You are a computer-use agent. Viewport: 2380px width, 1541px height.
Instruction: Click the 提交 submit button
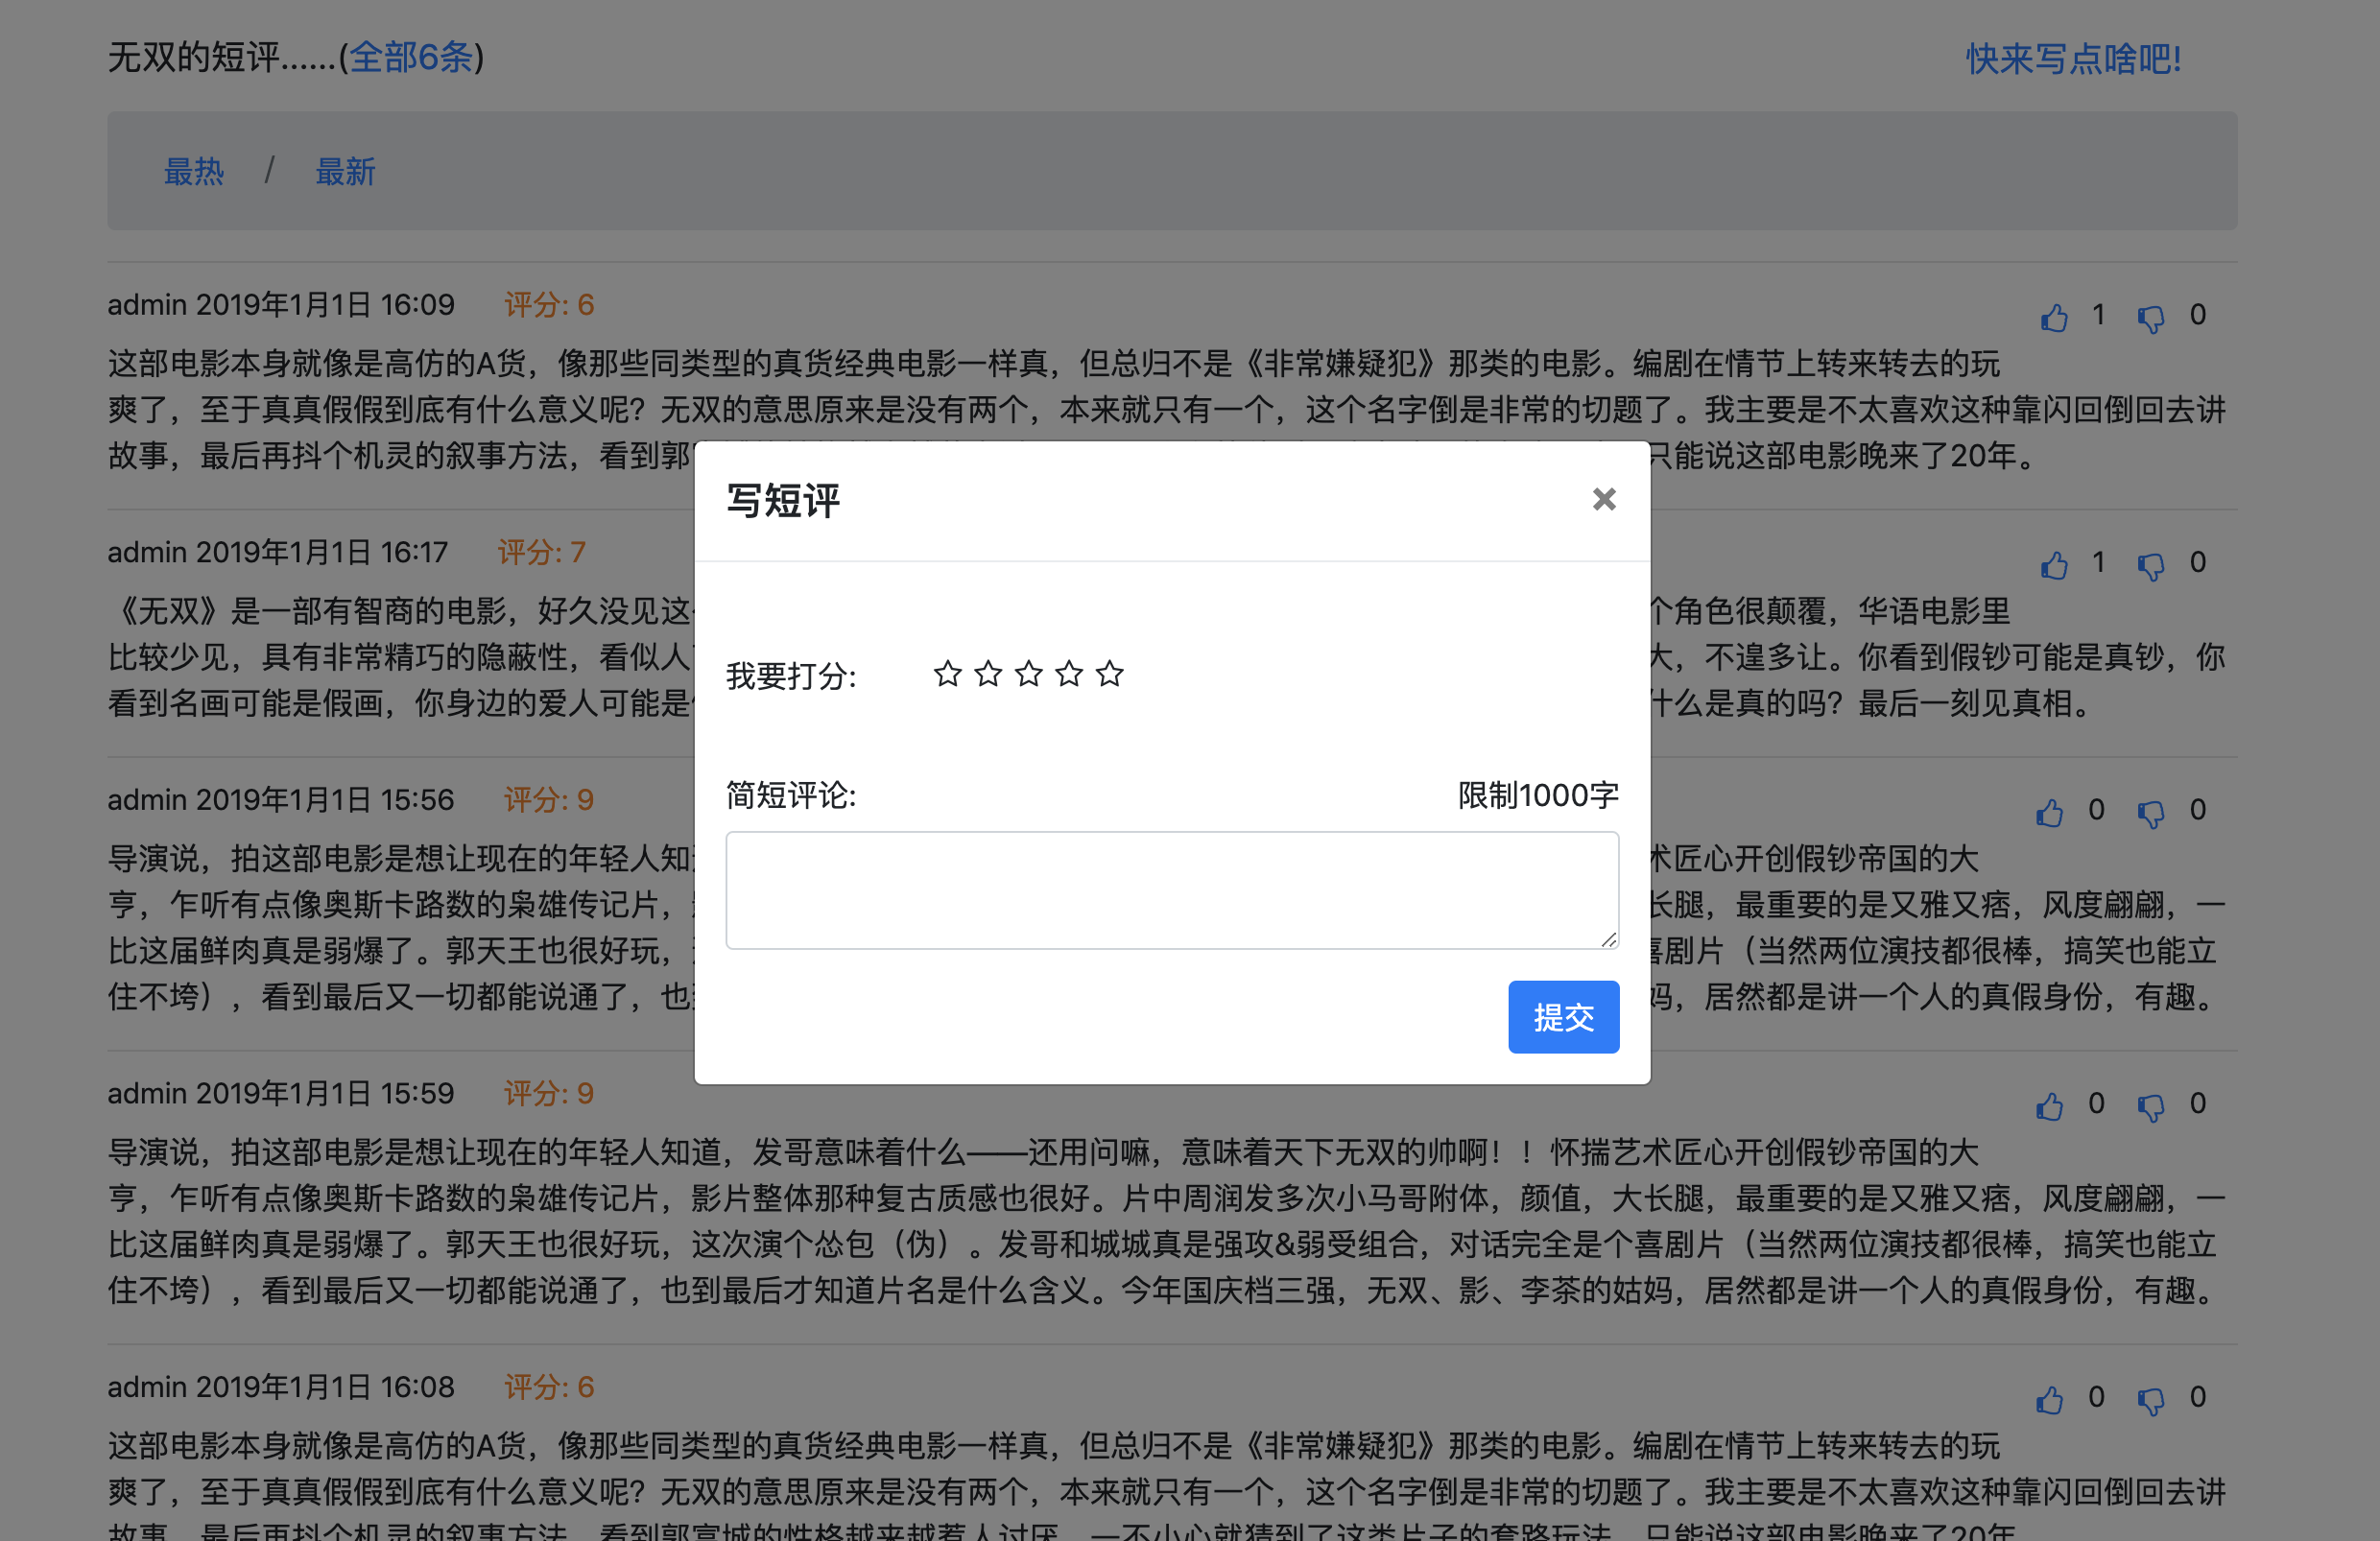pyautogui.click(x=1563, y=1017)
